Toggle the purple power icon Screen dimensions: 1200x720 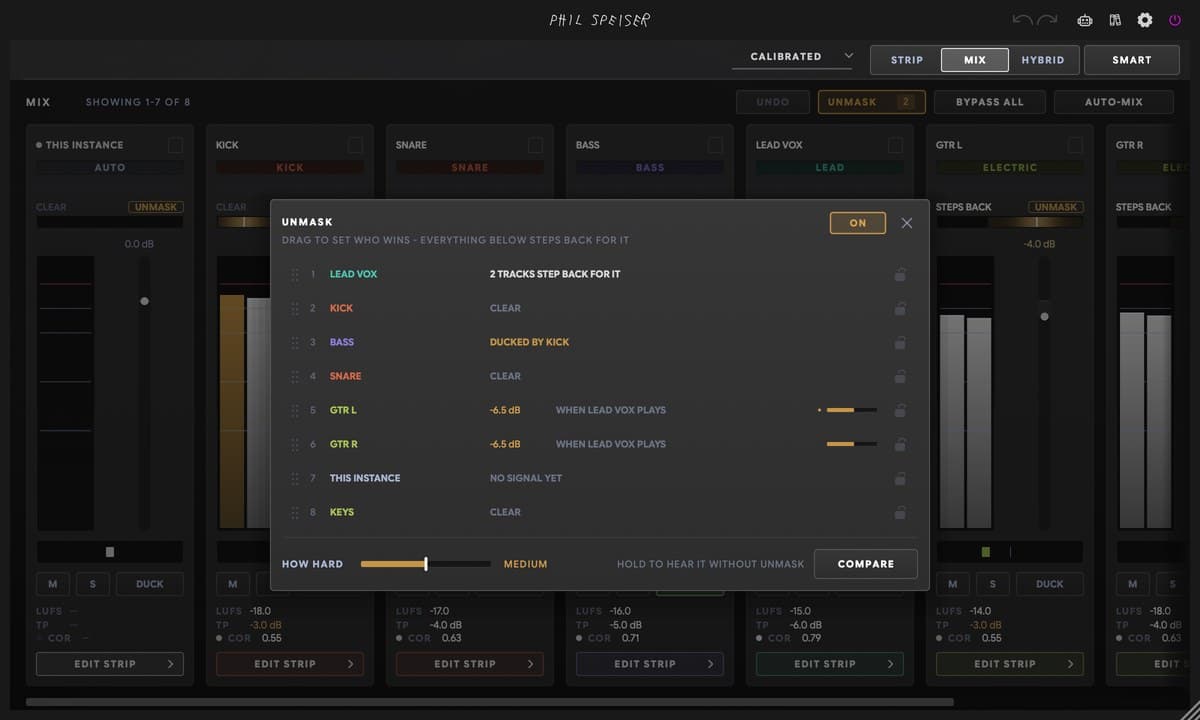(x=1174, y=20)
